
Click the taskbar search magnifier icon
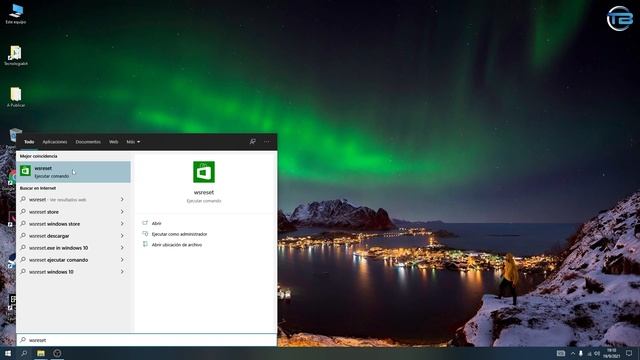24,353
